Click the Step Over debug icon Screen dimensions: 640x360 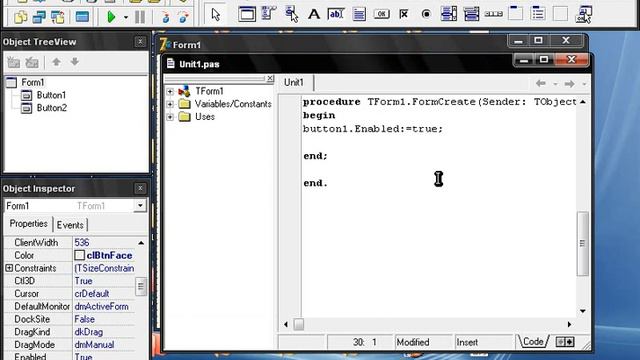click(x=183, y=17)
